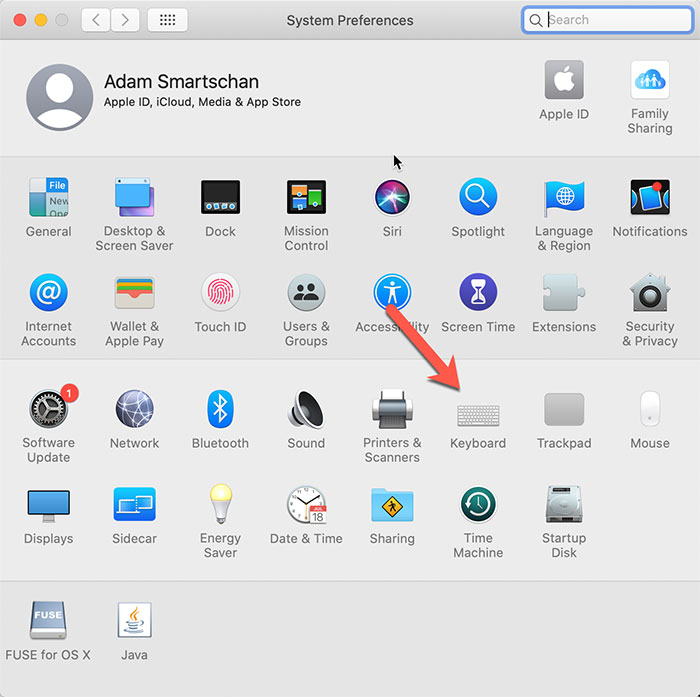This screenshot has height=697, width=700.
Task: Open Keyboard preferences
Action: (x=478, y=415)
